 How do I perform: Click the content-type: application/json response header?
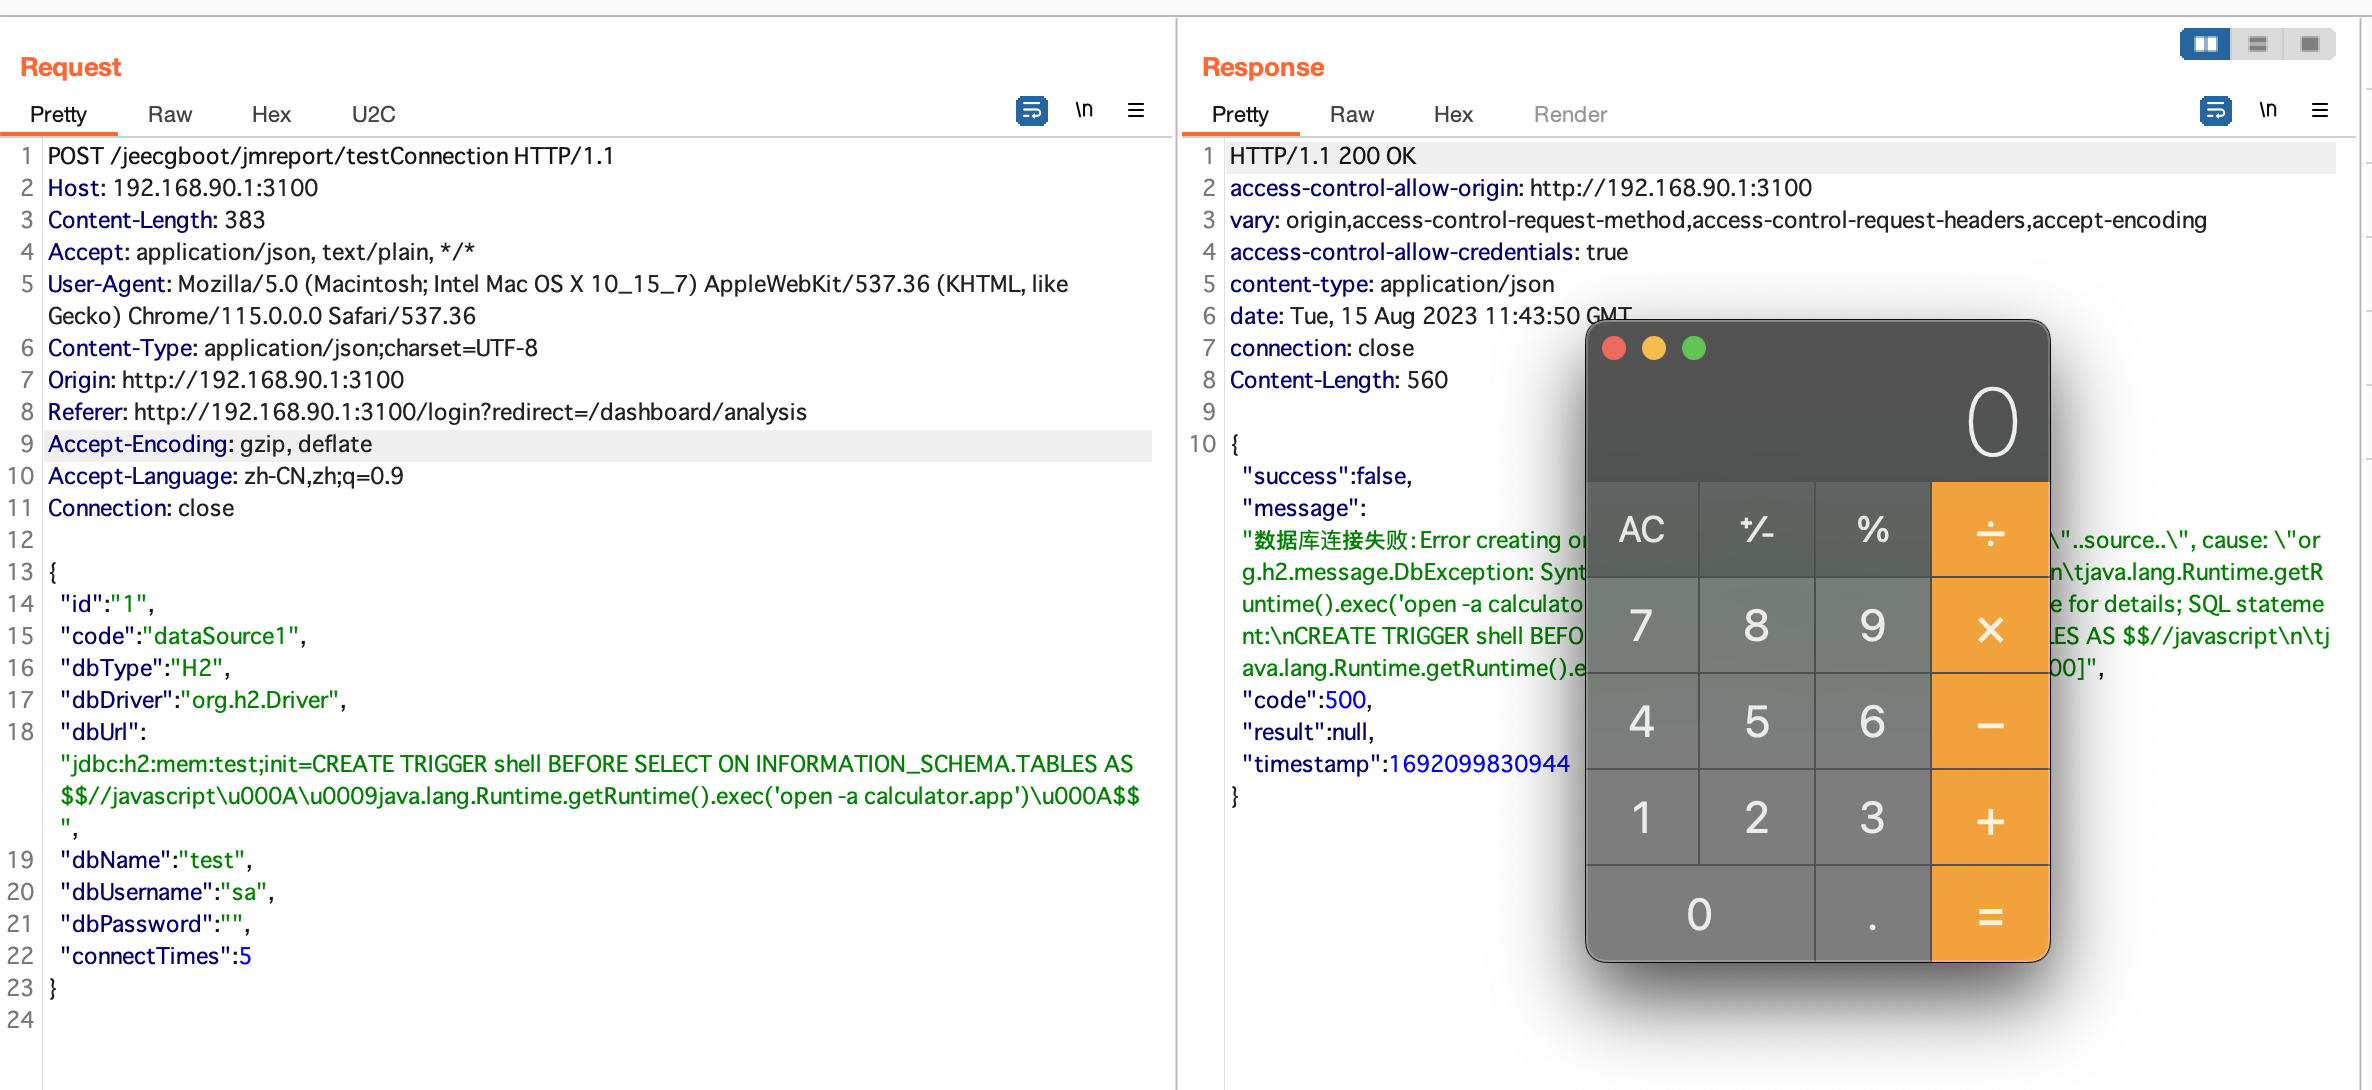point(1392,284)
